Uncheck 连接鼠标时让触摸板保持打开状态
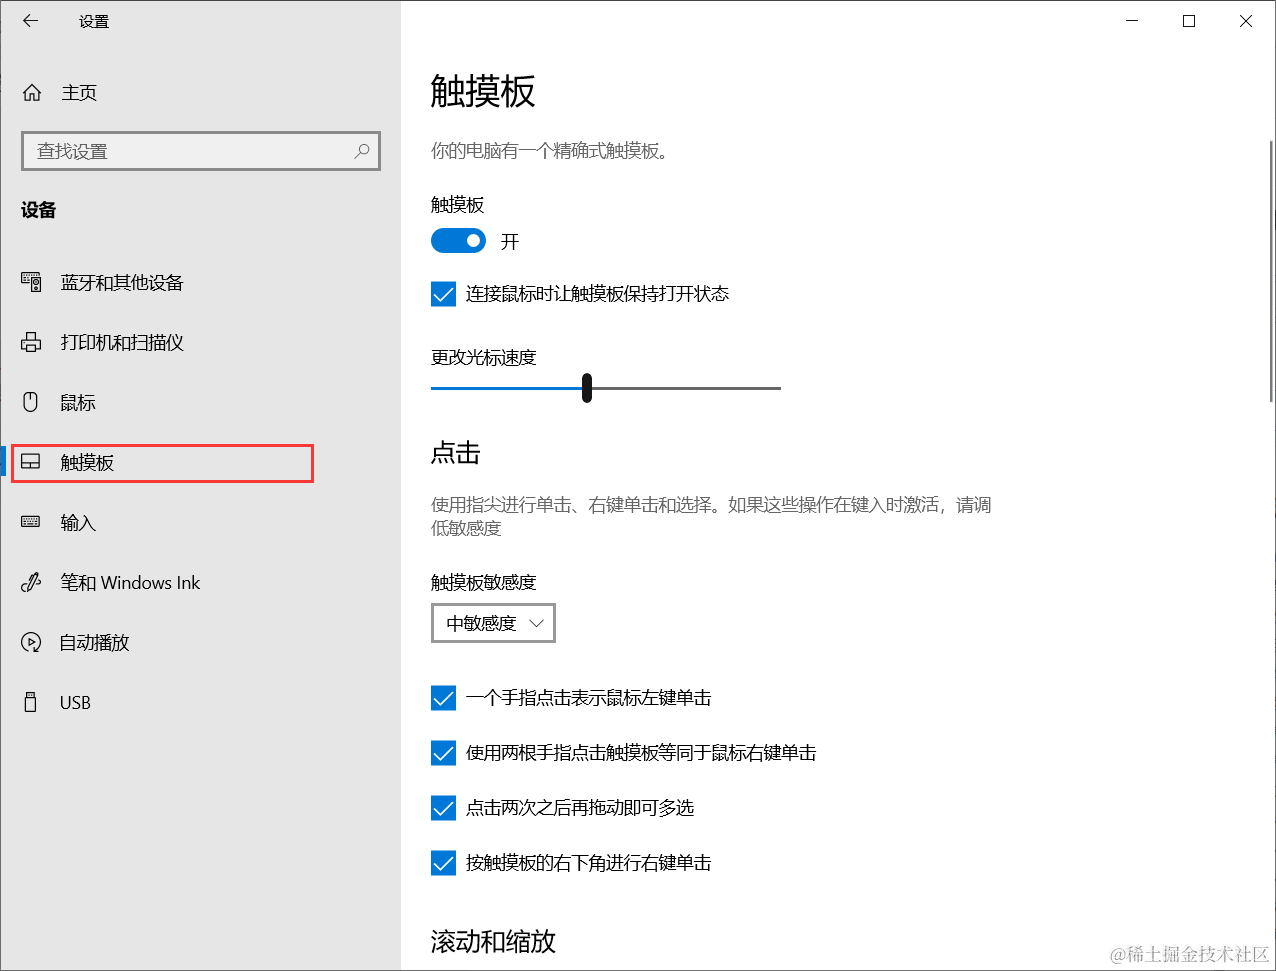1276x971 pixels. tap(442, 293)
